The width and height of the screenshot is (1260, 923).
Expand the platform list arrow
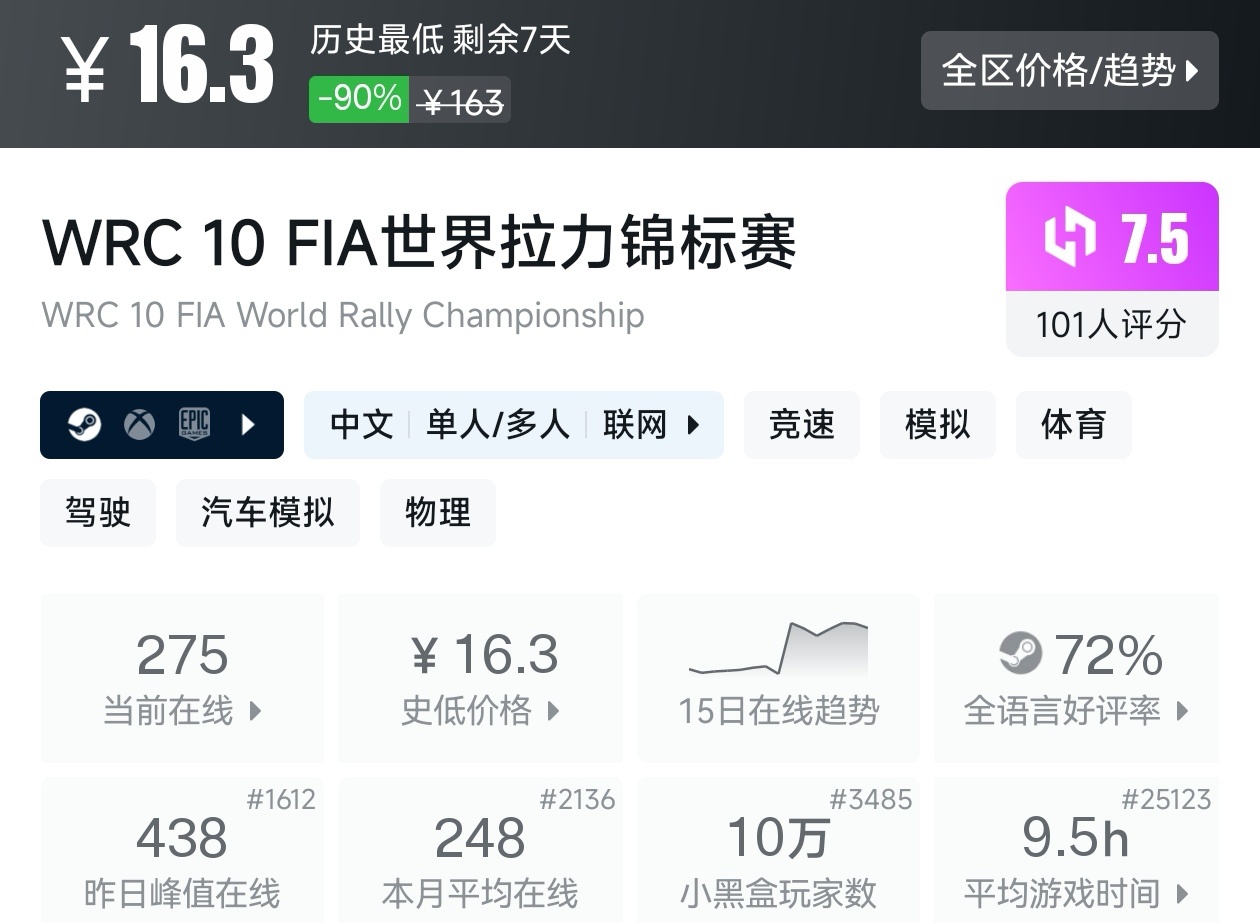[249, 425]
